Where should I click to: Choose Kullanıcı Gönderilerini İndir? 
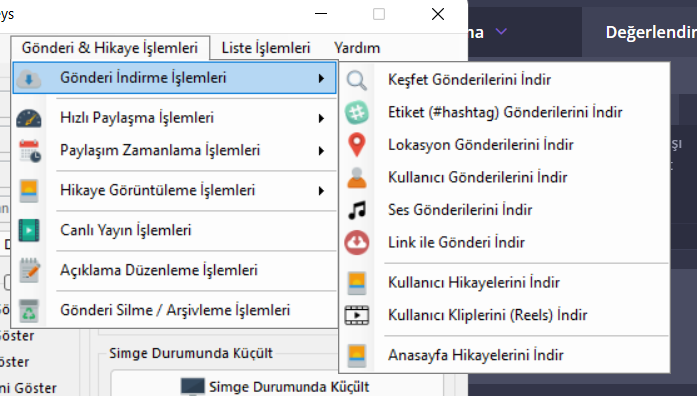(505, 177)
